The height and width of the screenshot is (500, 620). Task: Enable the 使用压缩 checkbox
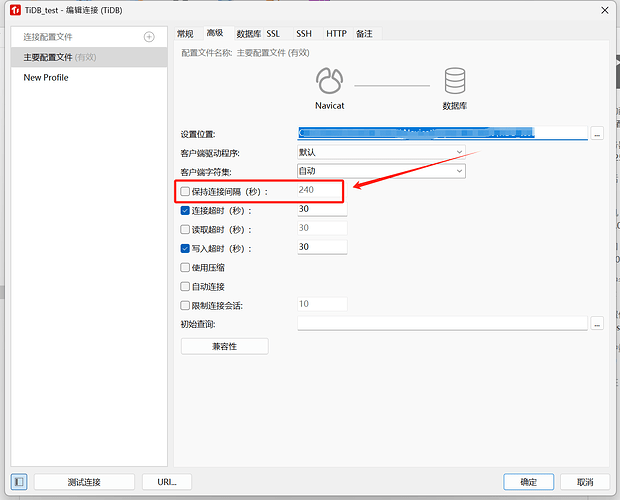click(x=185, y=268)
